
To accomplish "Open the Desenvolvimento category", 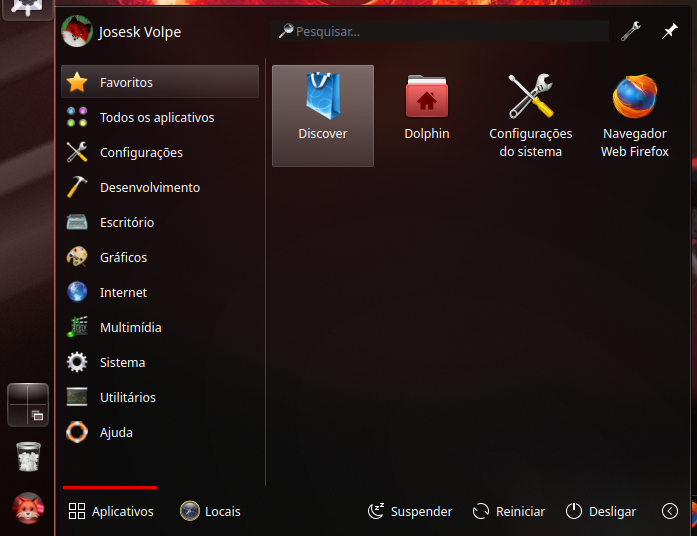I will click(160, 187).
